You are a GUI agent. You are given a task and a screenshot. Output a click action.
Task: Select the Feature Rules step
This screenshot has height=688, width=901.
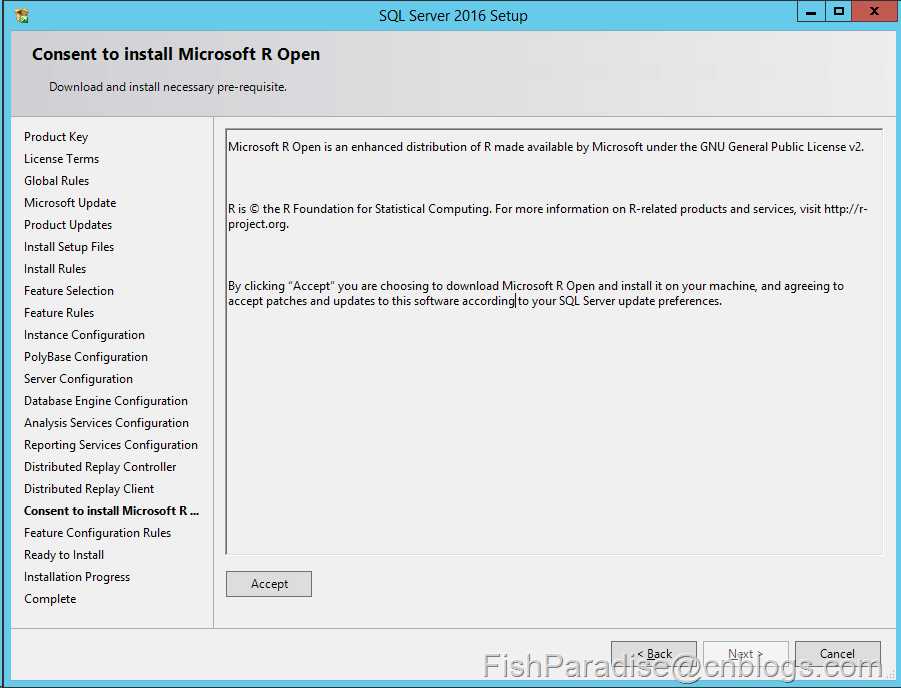click(59, 313)
